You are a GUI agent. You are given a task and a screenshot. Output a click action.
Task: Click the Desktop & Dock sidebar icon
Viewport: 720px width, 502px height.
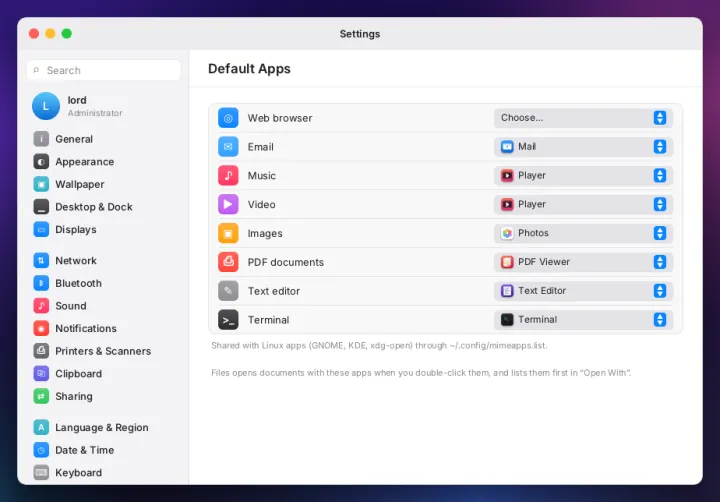click(x=41, y=207)
